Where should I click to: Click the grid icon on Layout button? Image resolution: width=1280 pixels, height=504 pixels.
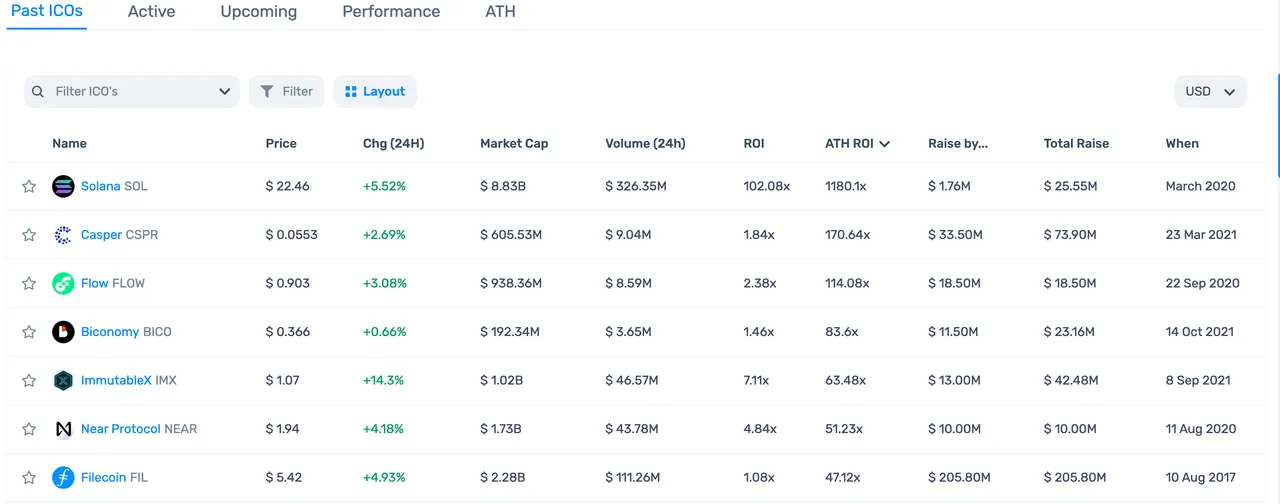350,91
